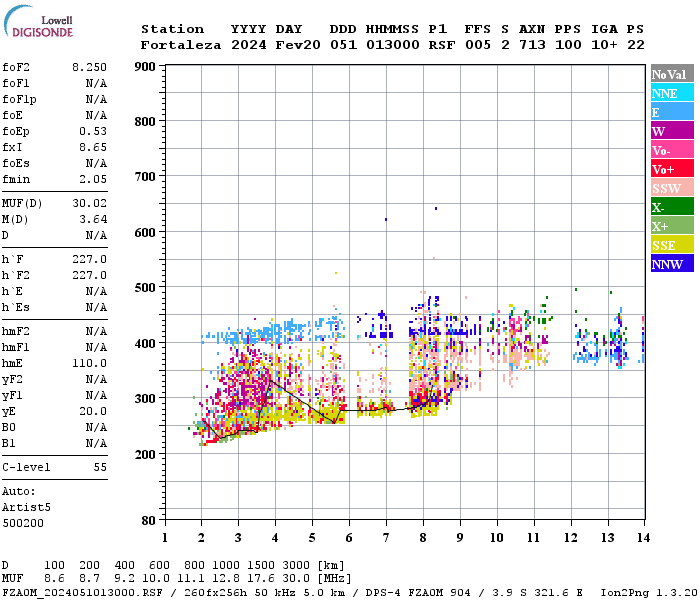The image size is (700, 600).
Task: Select the SSE yellow legend swatch
Action: 672,245
